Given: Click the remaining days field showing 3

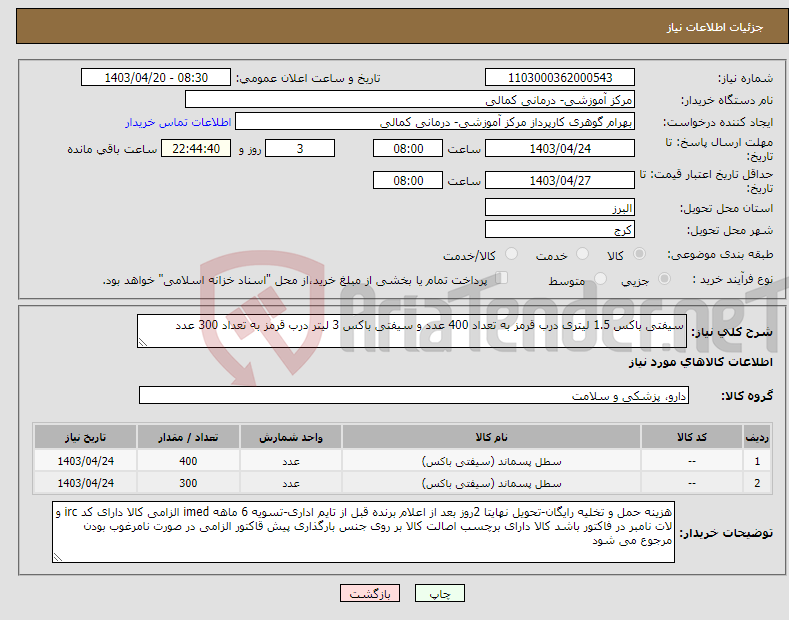Looking at the screenshot, I should [300, 148].
